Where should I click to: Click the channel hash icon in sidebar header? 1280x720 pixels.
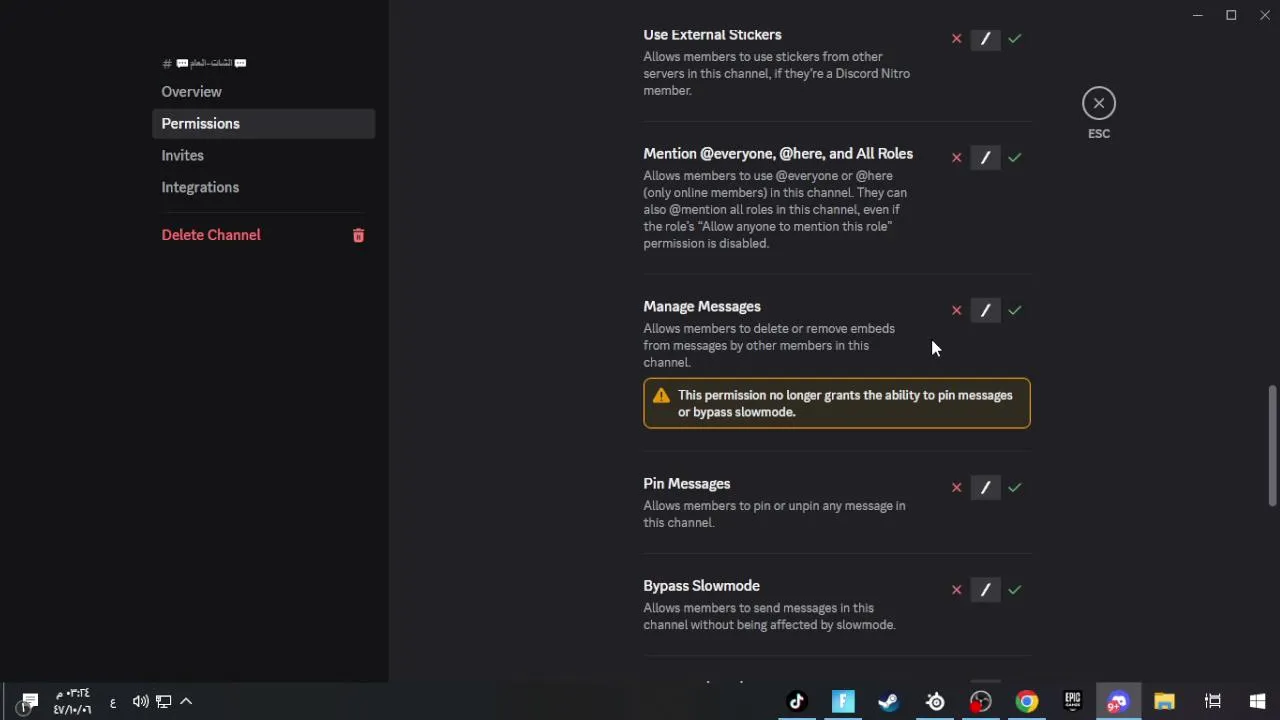(x=167, y=64)
